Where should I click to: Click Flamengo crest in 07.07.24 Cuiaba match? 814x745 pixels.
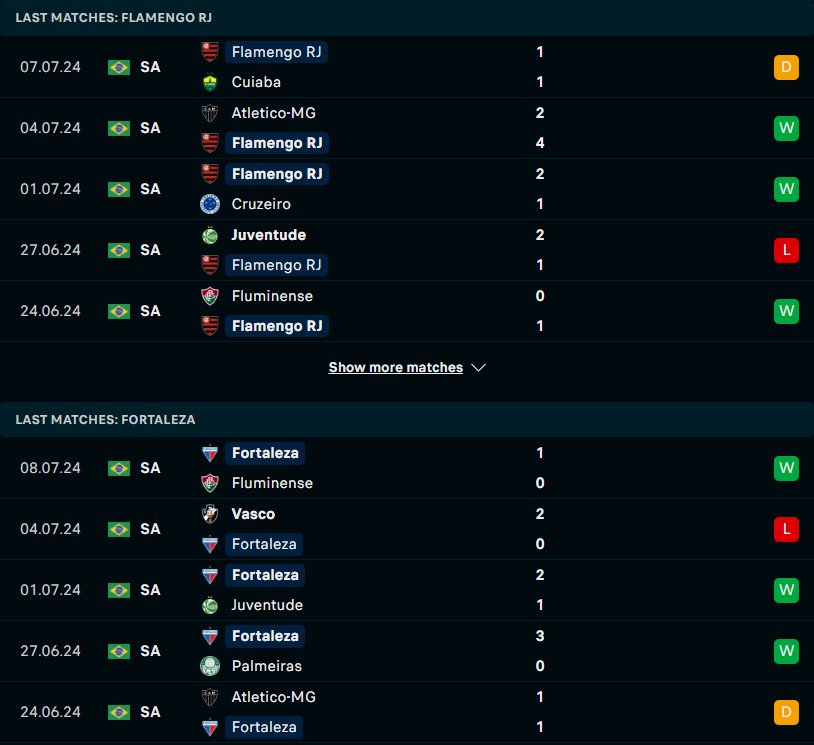click(x=210, y=52)
